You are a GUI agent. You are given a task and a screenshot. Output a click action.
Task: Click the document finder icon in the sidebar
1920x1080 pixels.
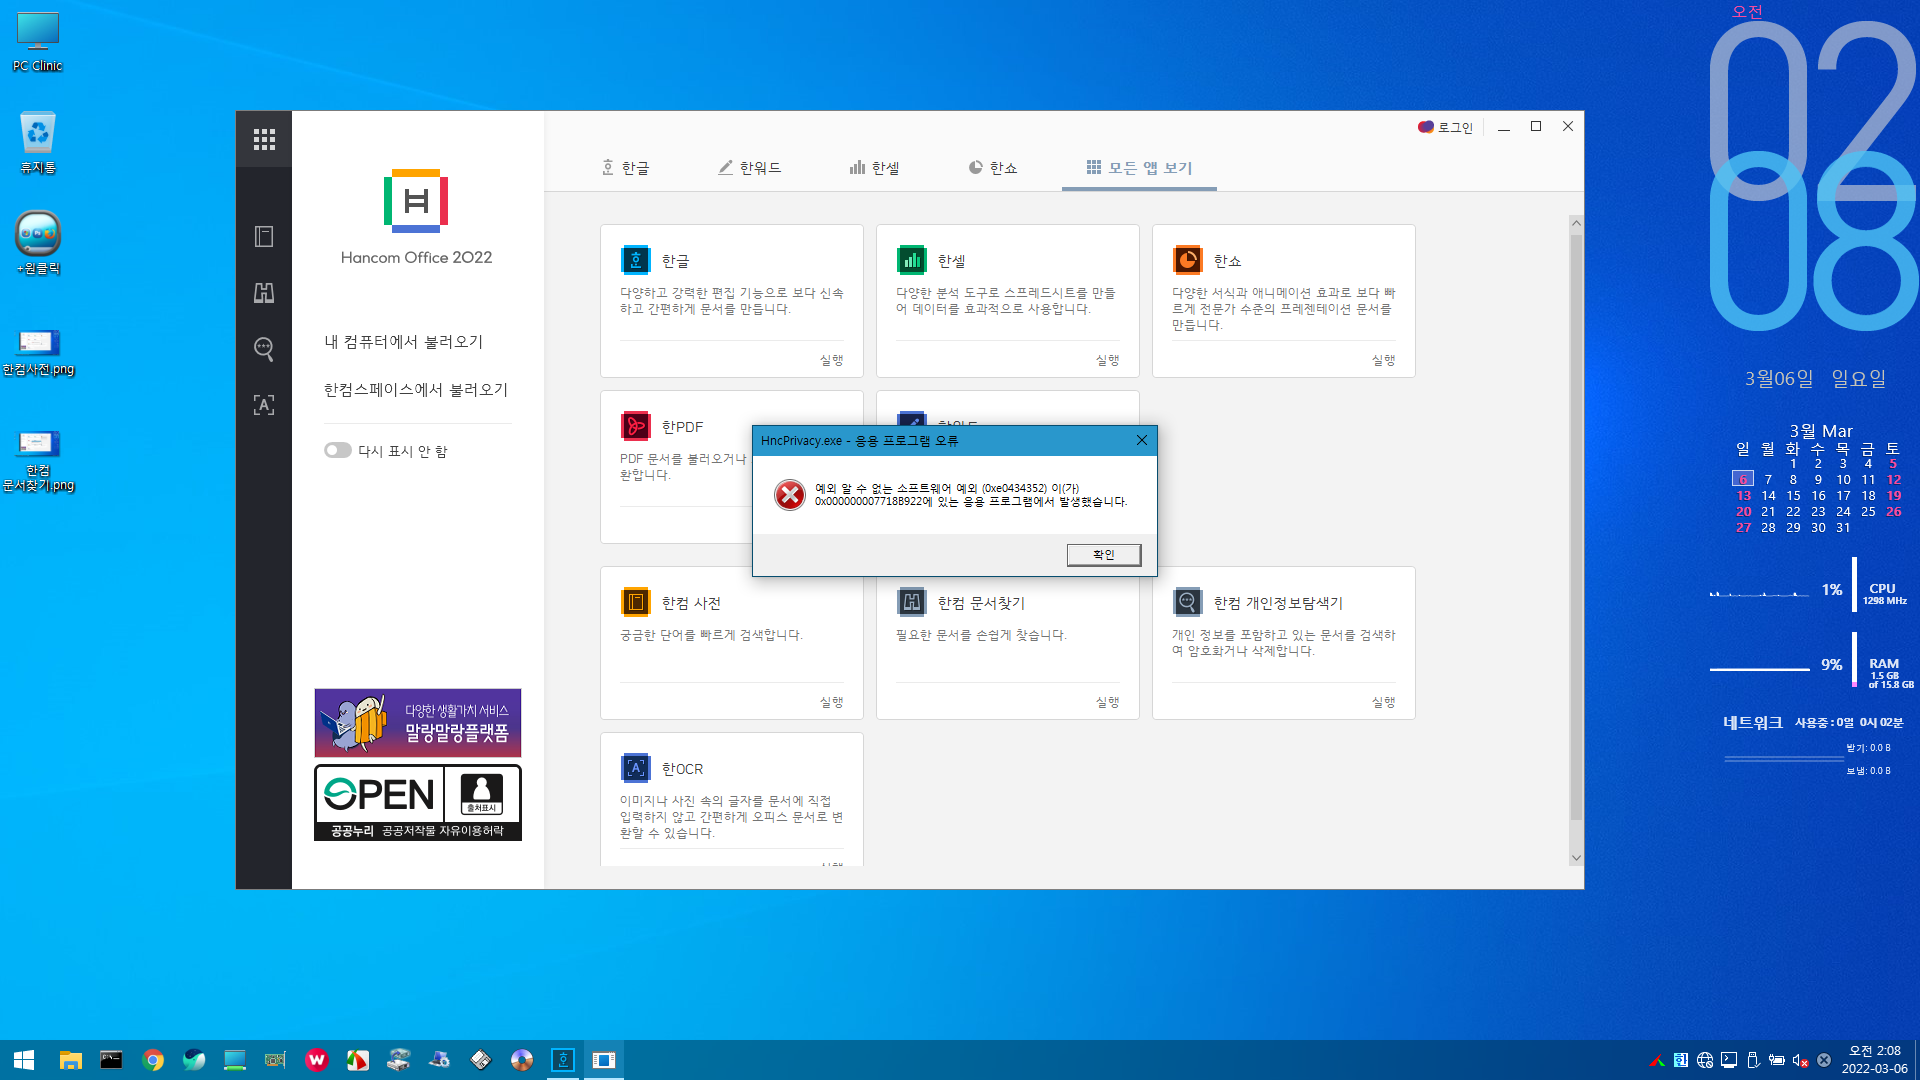(264, 292)
